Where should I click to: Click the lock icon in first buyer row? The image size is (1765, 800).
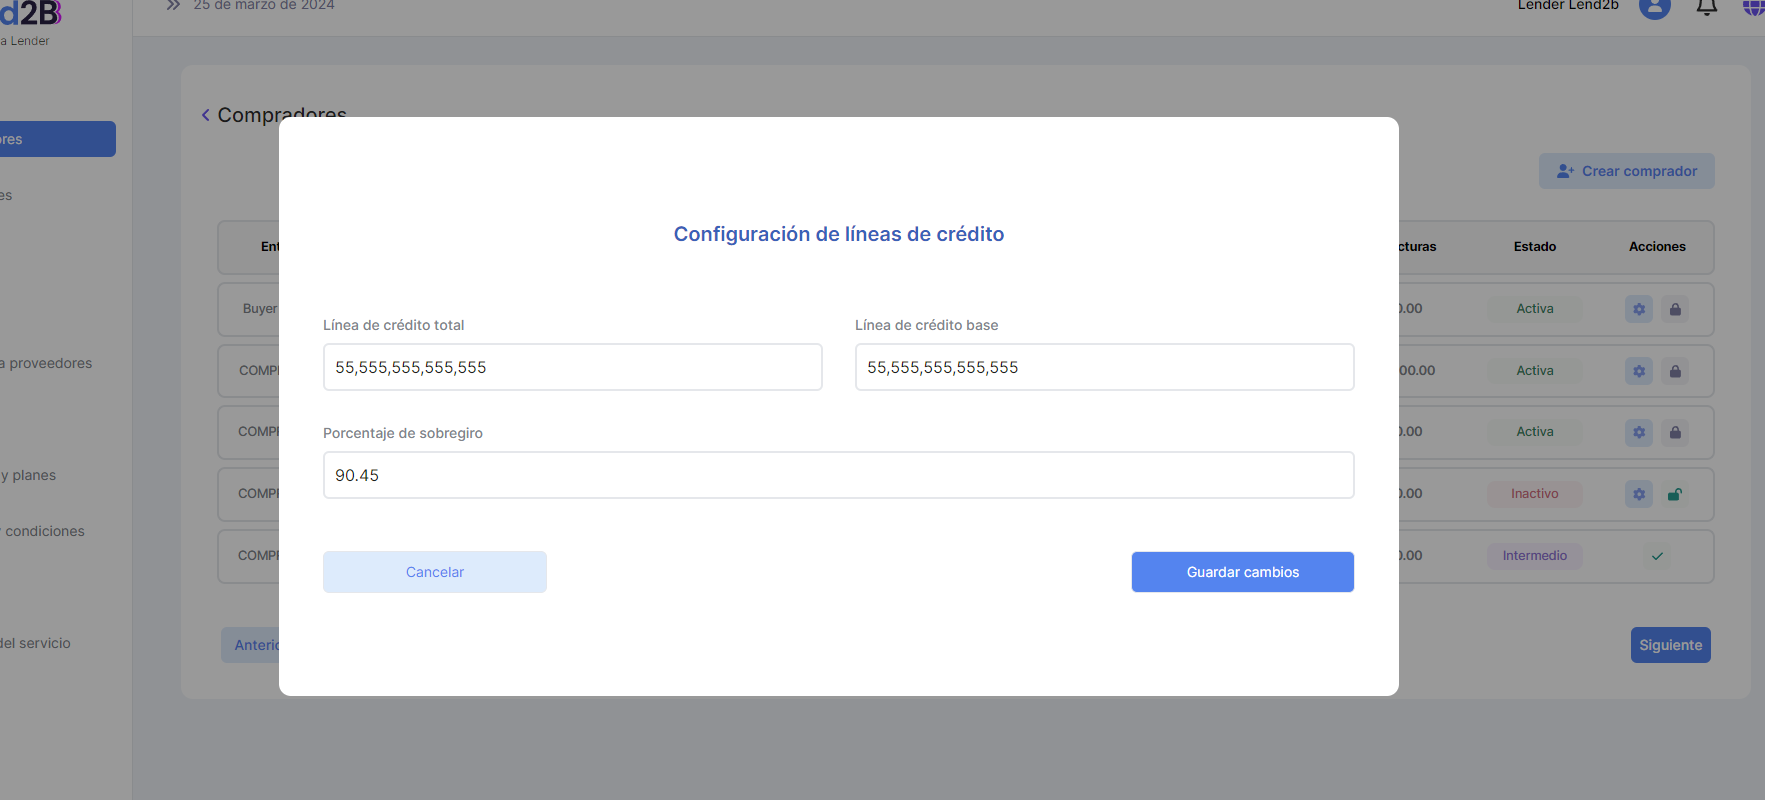tap(1675, 309)
